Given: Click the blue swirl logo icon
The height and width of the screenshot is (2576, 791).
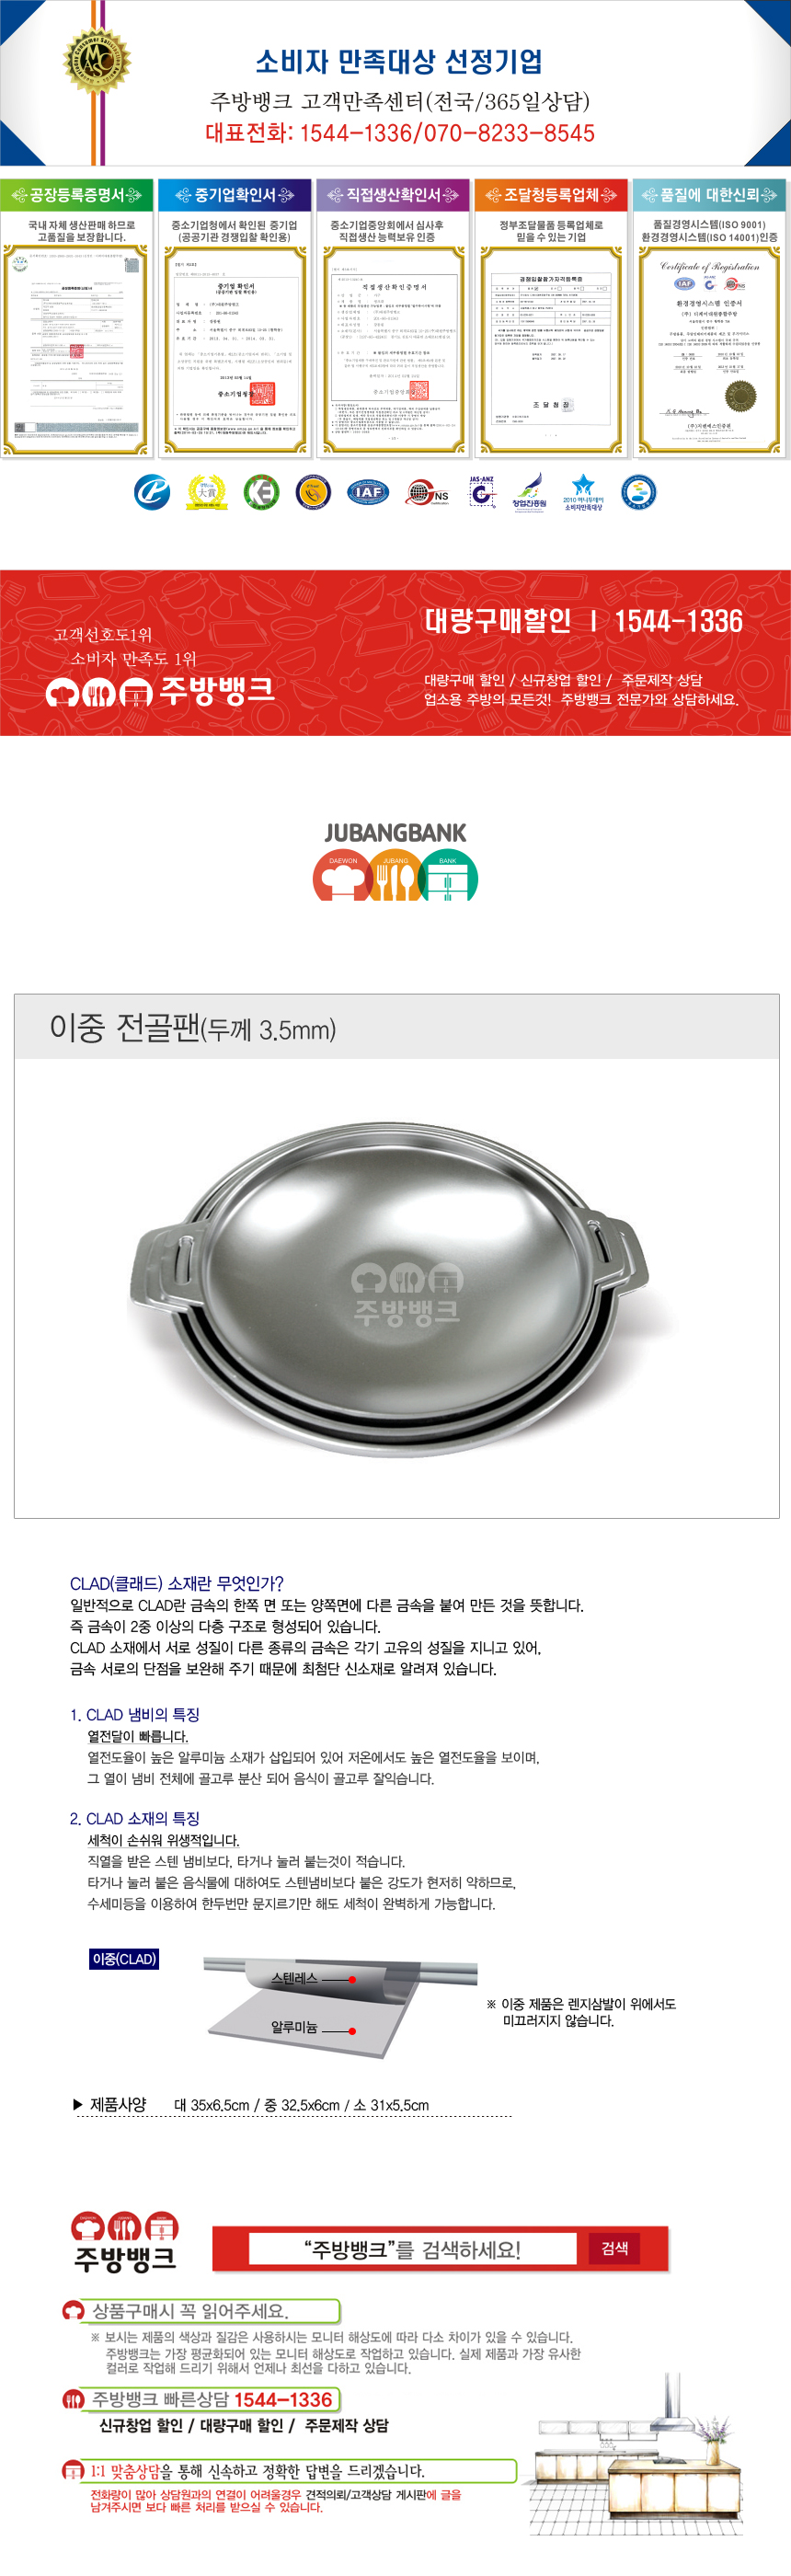Looking at the screenshot, I should click(152, 492).
